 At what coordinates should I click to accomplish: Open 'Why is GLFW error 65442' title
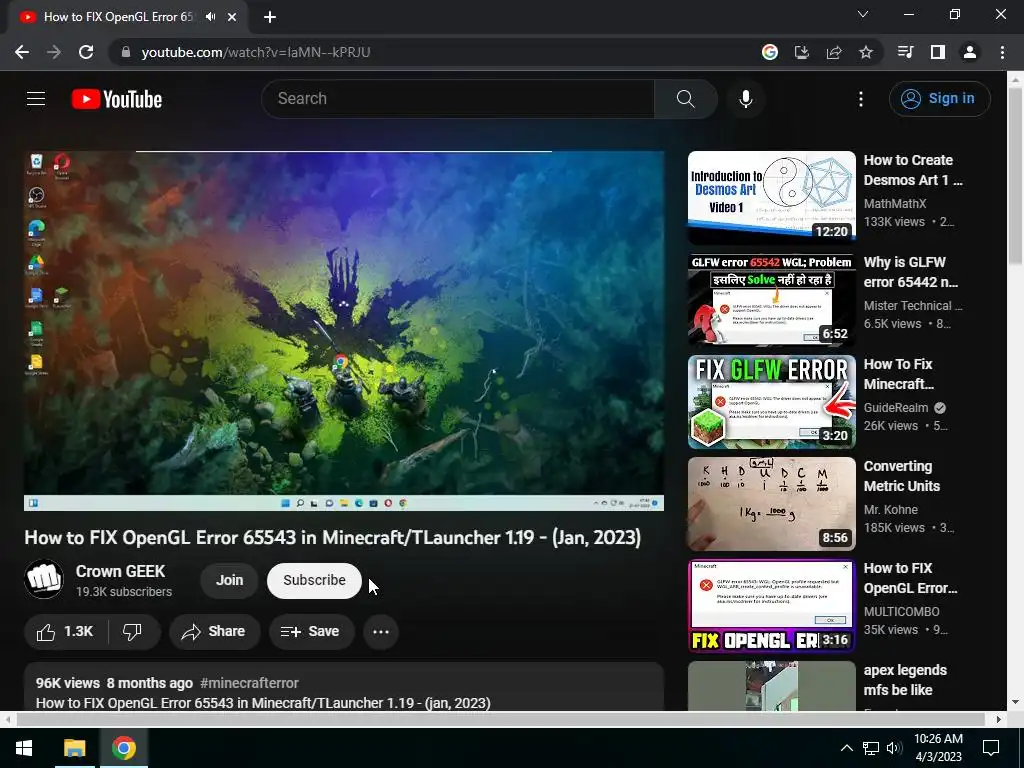pos(910,272)
